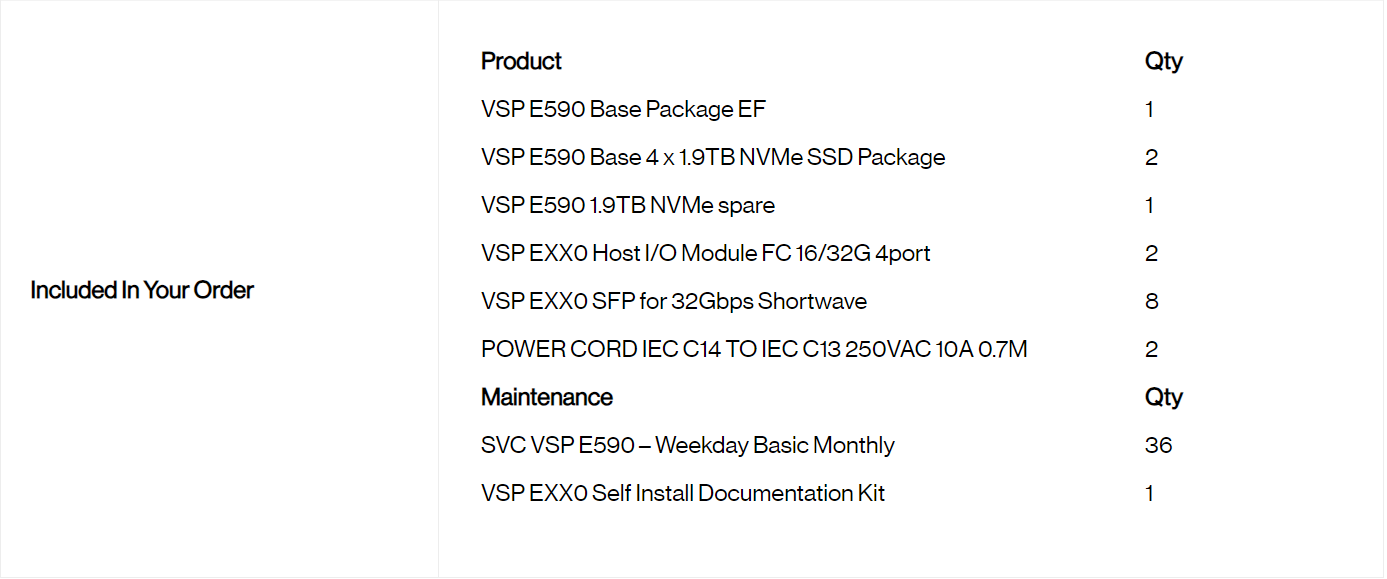Click 'VSP EXX0 Host I/O Module FC 16/32G 4port'
Screen dimensions: 1387x579
coord(705,253)
